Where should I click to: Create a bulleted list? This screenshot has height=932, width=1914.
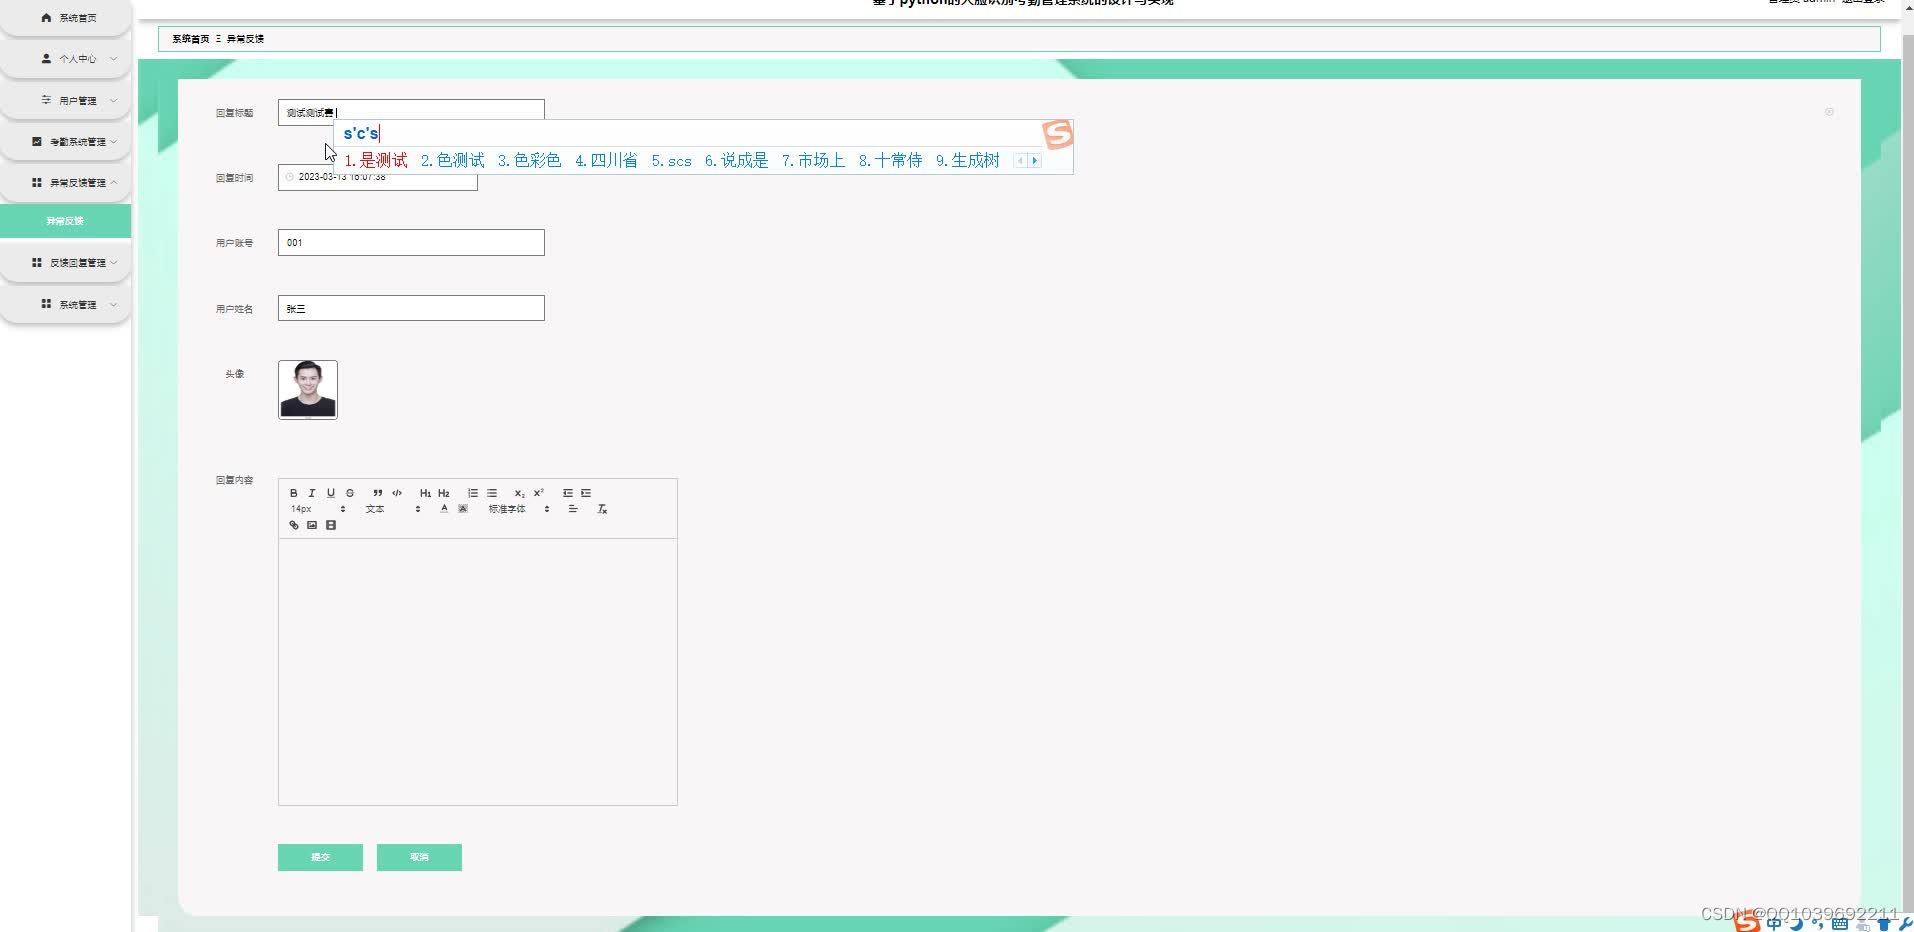492,493
